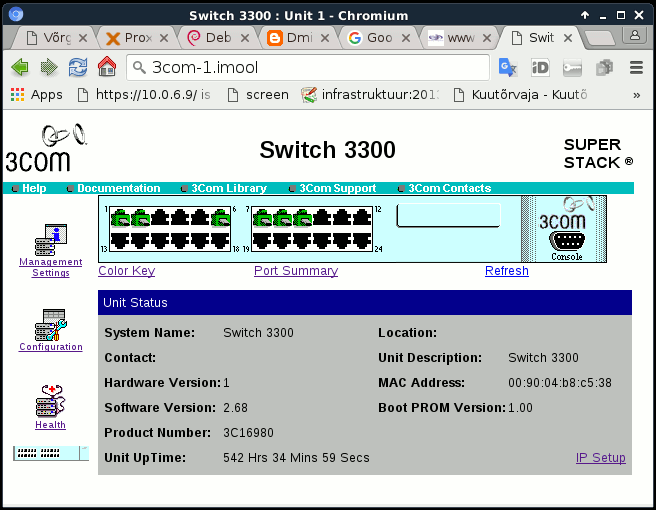Select port 2 on the switch

[x=140, y=218]
